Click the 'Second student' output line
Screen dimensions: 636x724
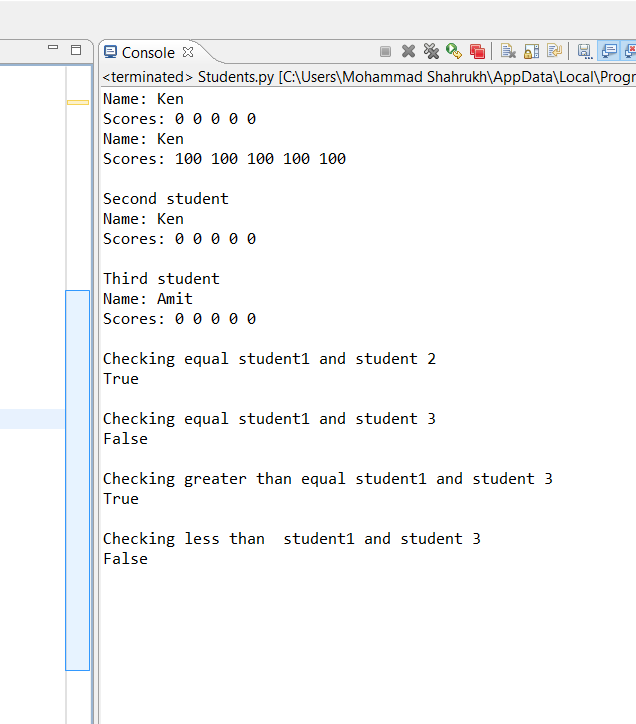(166, 199)
